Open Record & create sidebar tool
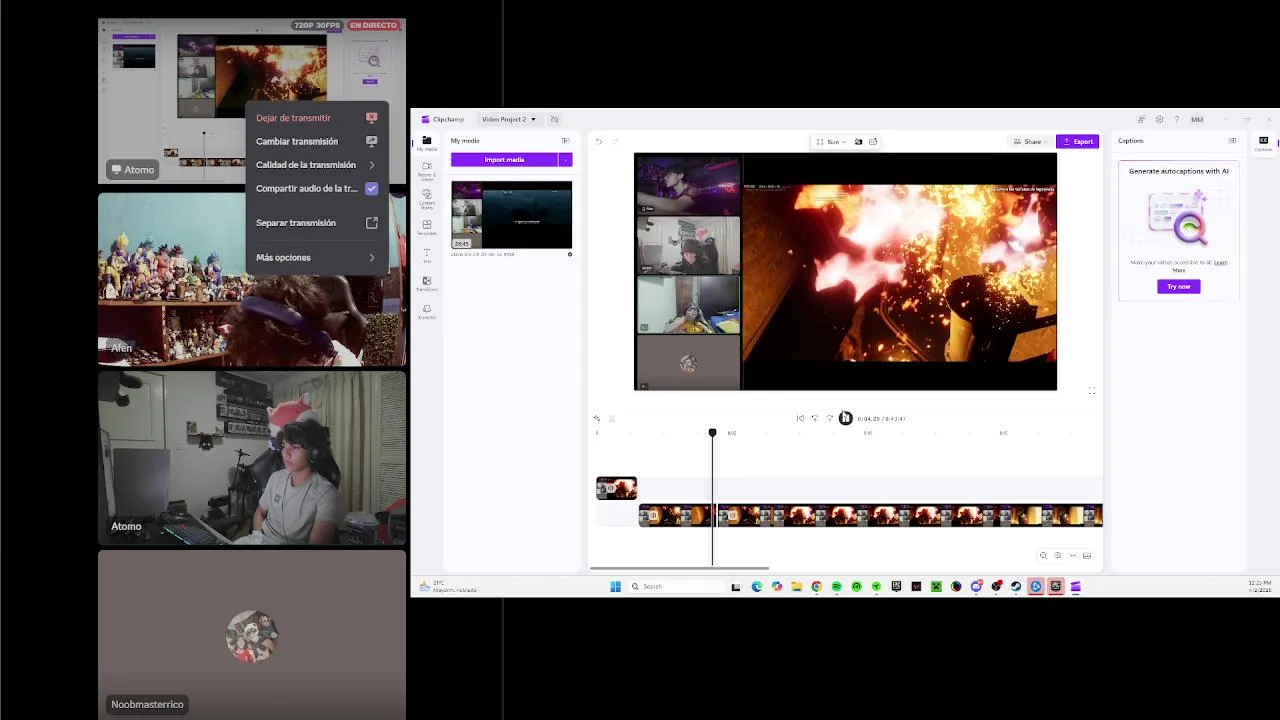The height and width of the screenshot is (720, 1280). (x=427, y=171)
